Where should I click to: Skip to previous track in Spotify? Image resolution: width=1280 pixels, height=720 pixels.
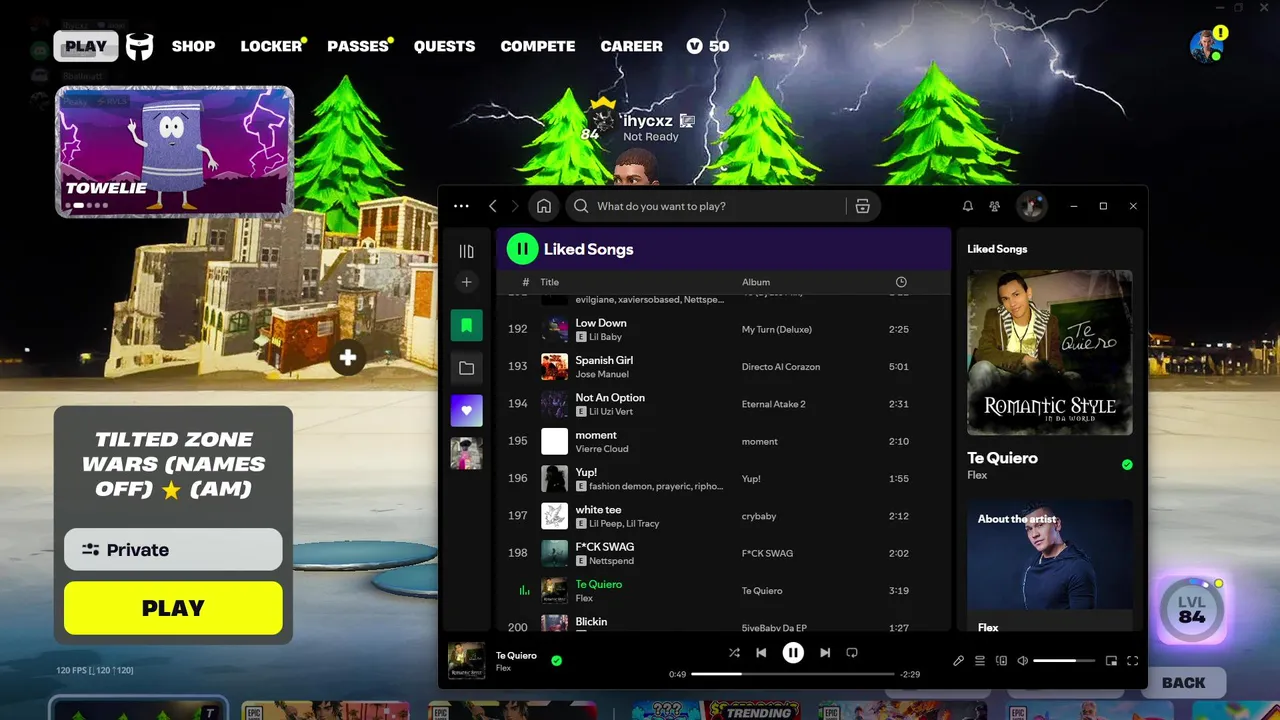pos(761,653)
